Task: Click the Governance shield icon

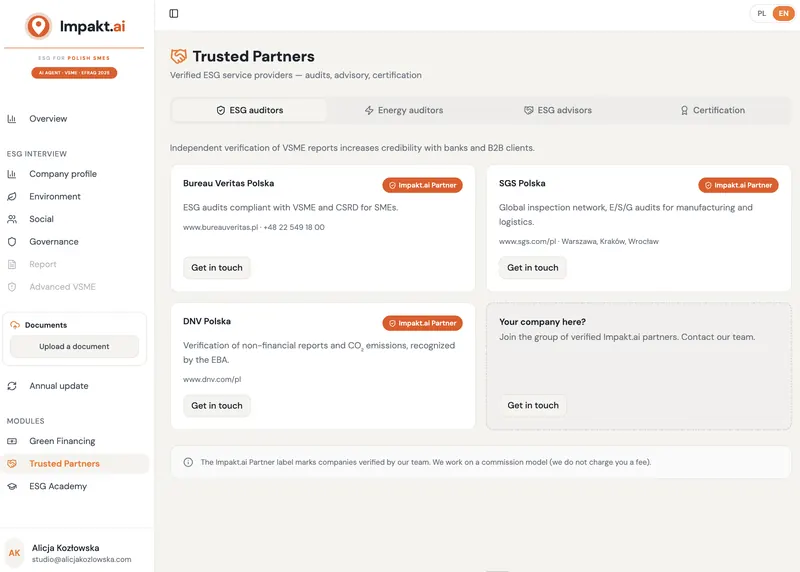Action: pos(12,242)
